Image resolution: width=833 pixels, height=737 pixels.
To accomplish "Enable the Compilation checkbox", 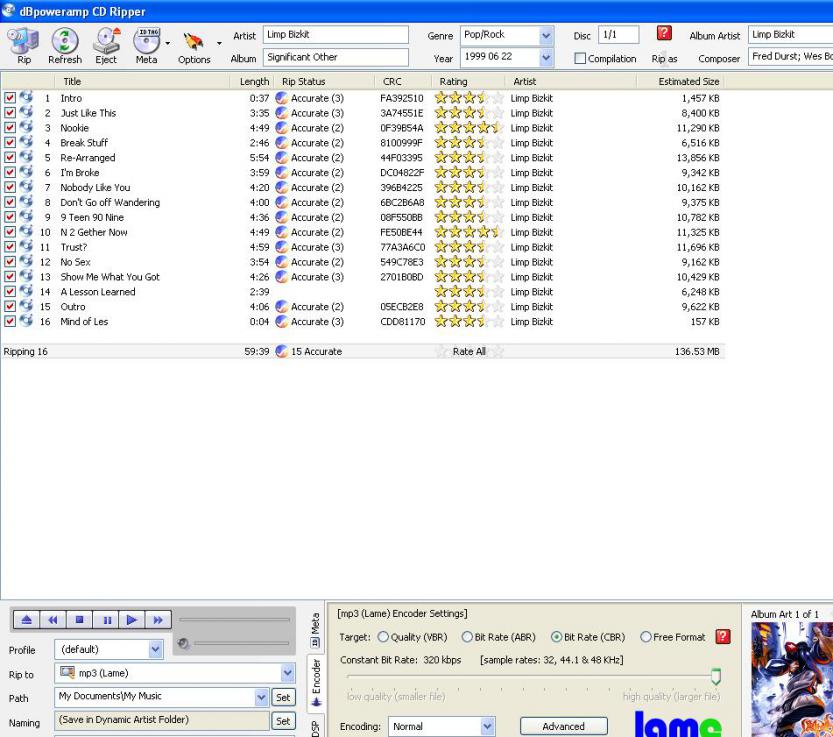I will click(x=580, y=59).
